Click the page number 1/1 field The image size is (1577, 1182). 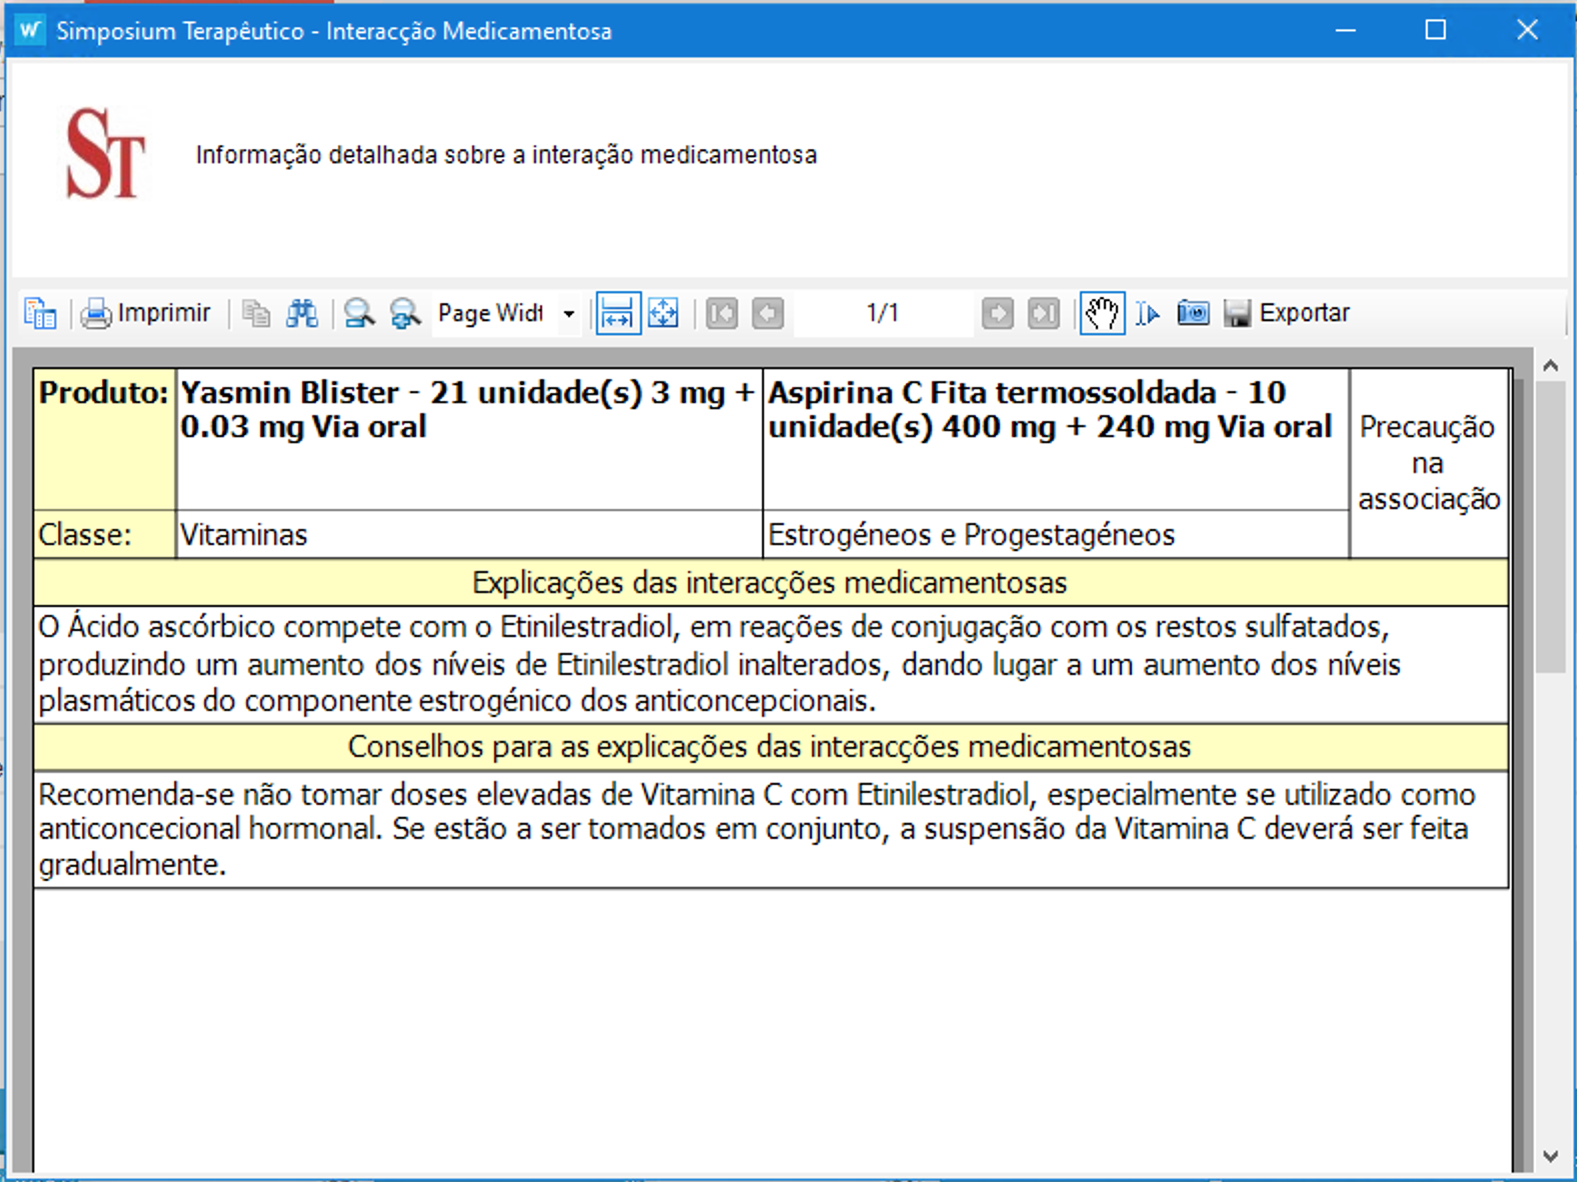882,314
